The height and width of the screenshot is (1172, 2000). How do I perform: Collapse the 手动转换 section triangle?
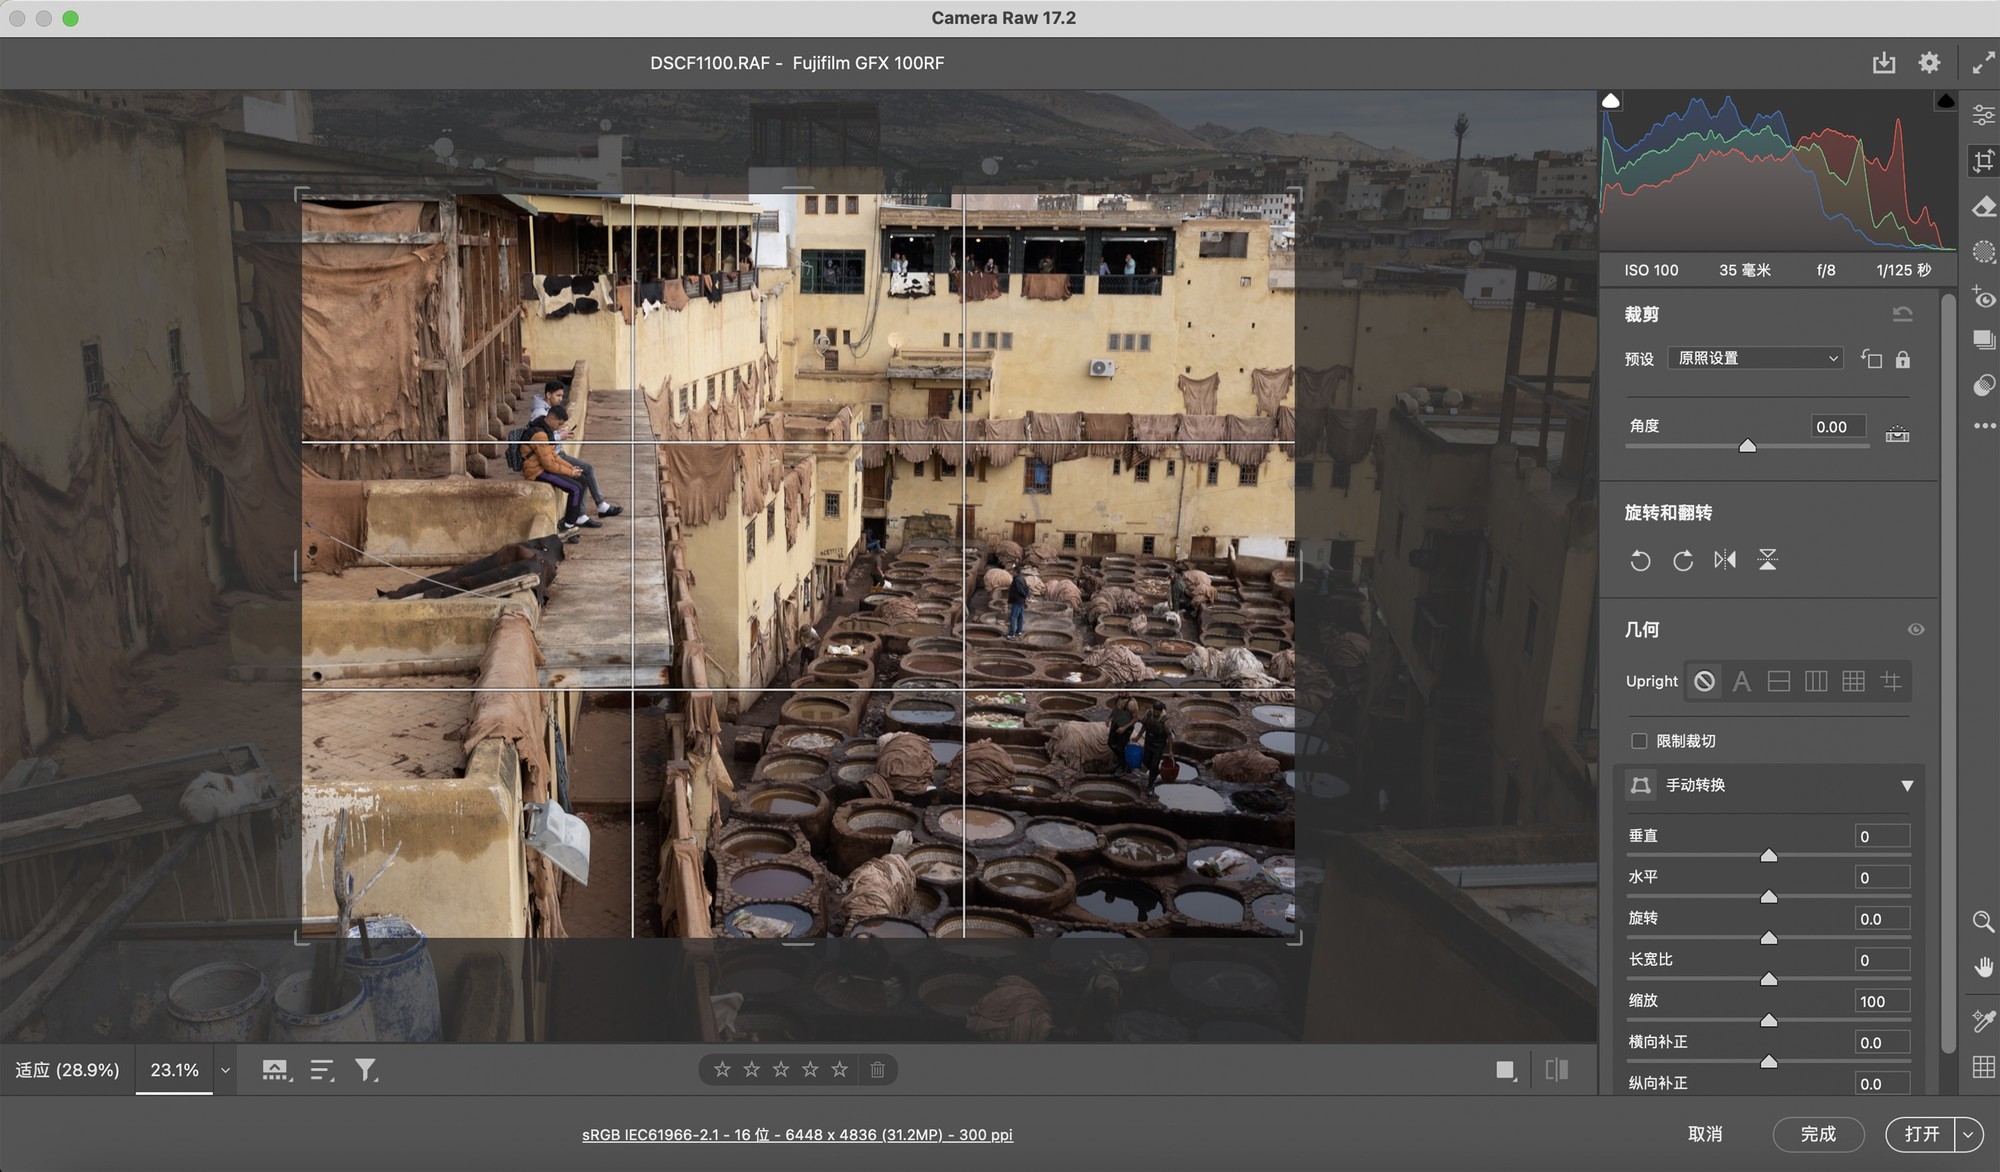tap(1907, 786)
